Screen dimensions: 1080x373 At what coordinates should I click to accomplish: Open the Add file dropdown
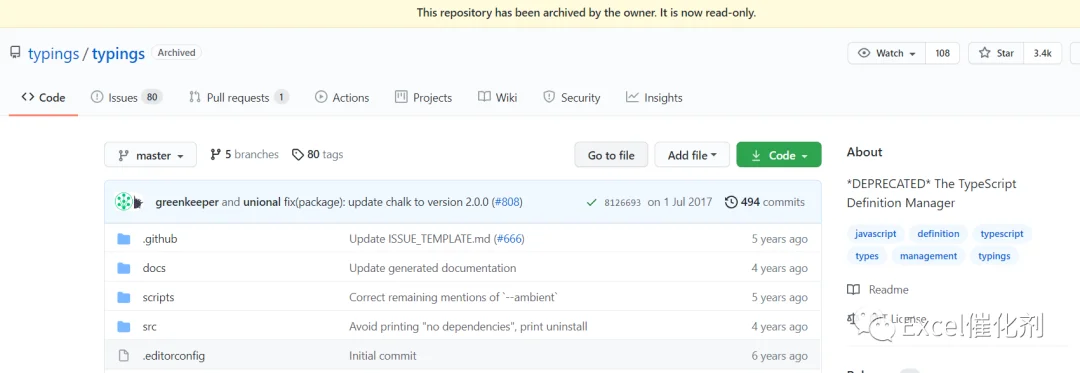click(x=692, y=155)
